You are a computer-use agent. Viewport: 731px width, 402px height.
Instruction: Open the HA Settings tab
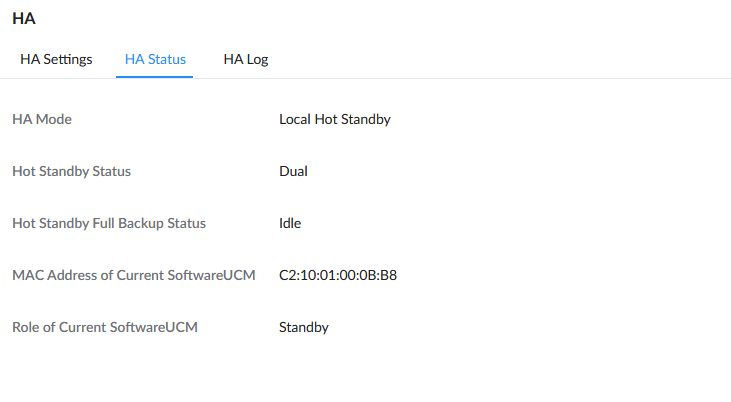[56, 59]
